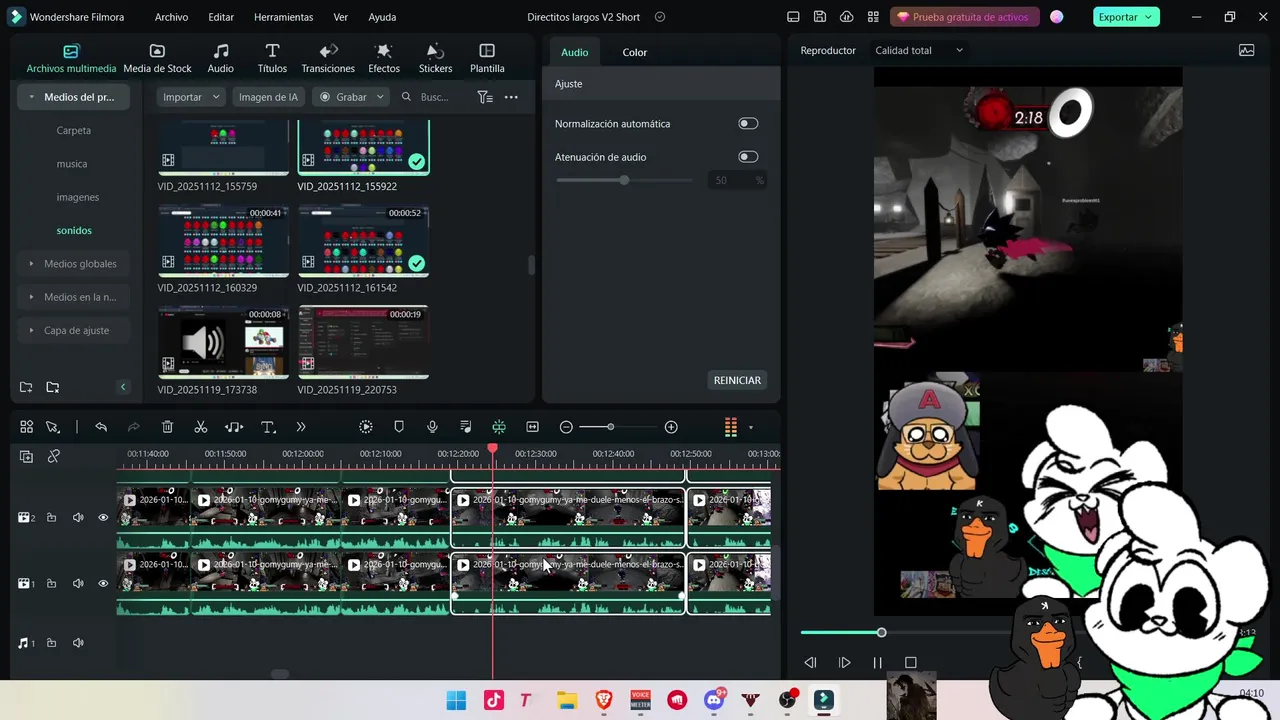Click the new folder icon
This screenshot has width=1280, height=720.
click(26, 387)
